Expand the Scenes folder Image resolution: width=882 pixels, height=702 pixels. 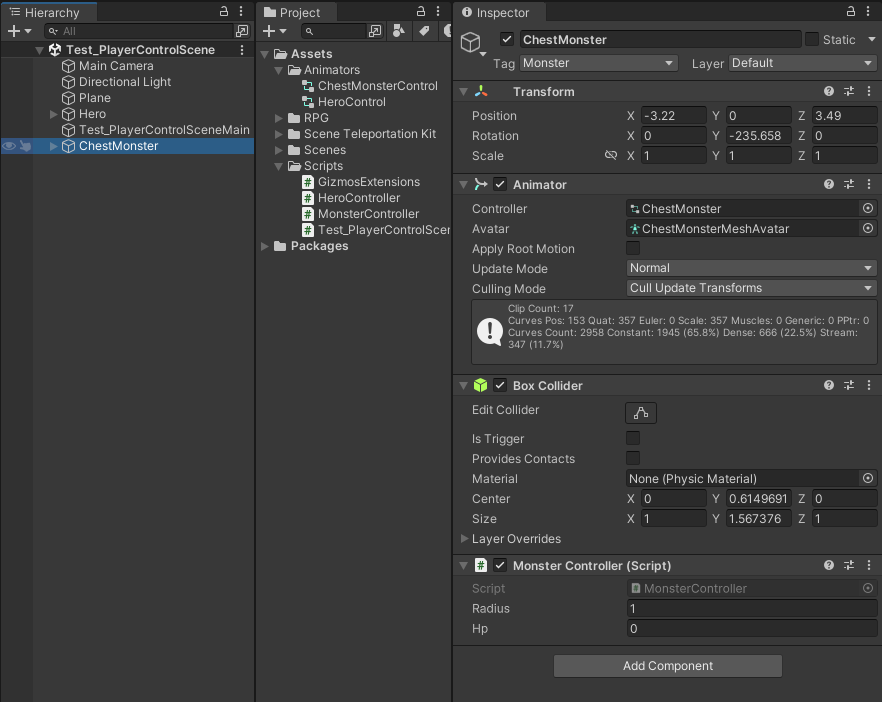click(x=278, y=150)
